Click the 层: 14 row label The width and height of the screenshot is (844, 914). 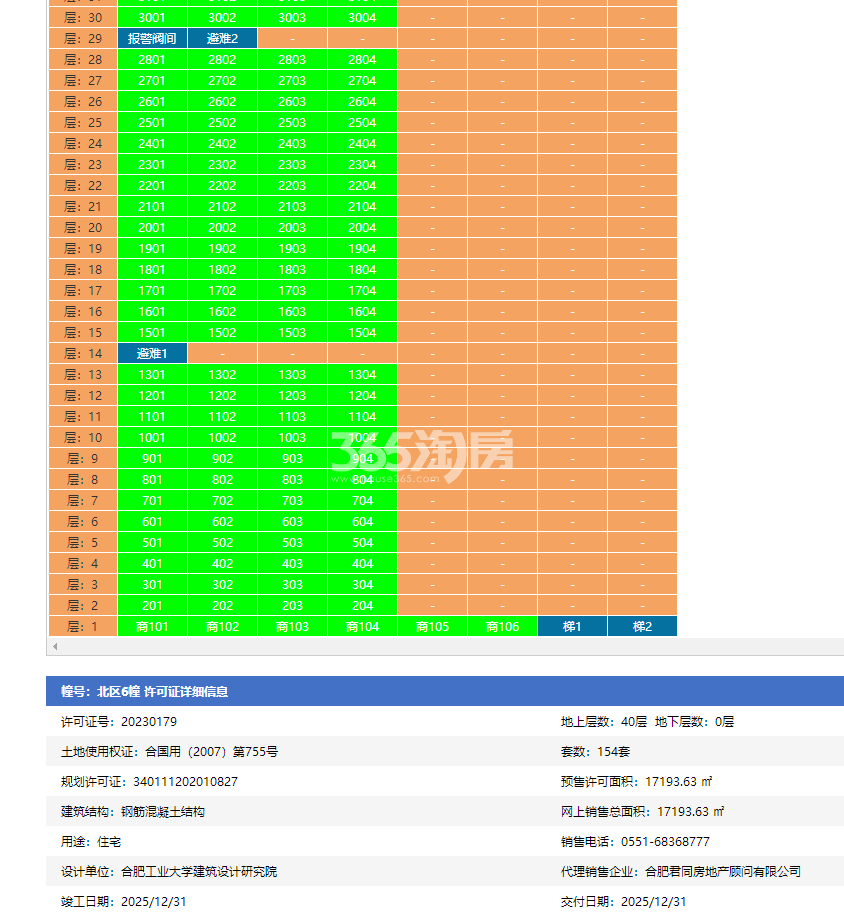tap(83, 353)
